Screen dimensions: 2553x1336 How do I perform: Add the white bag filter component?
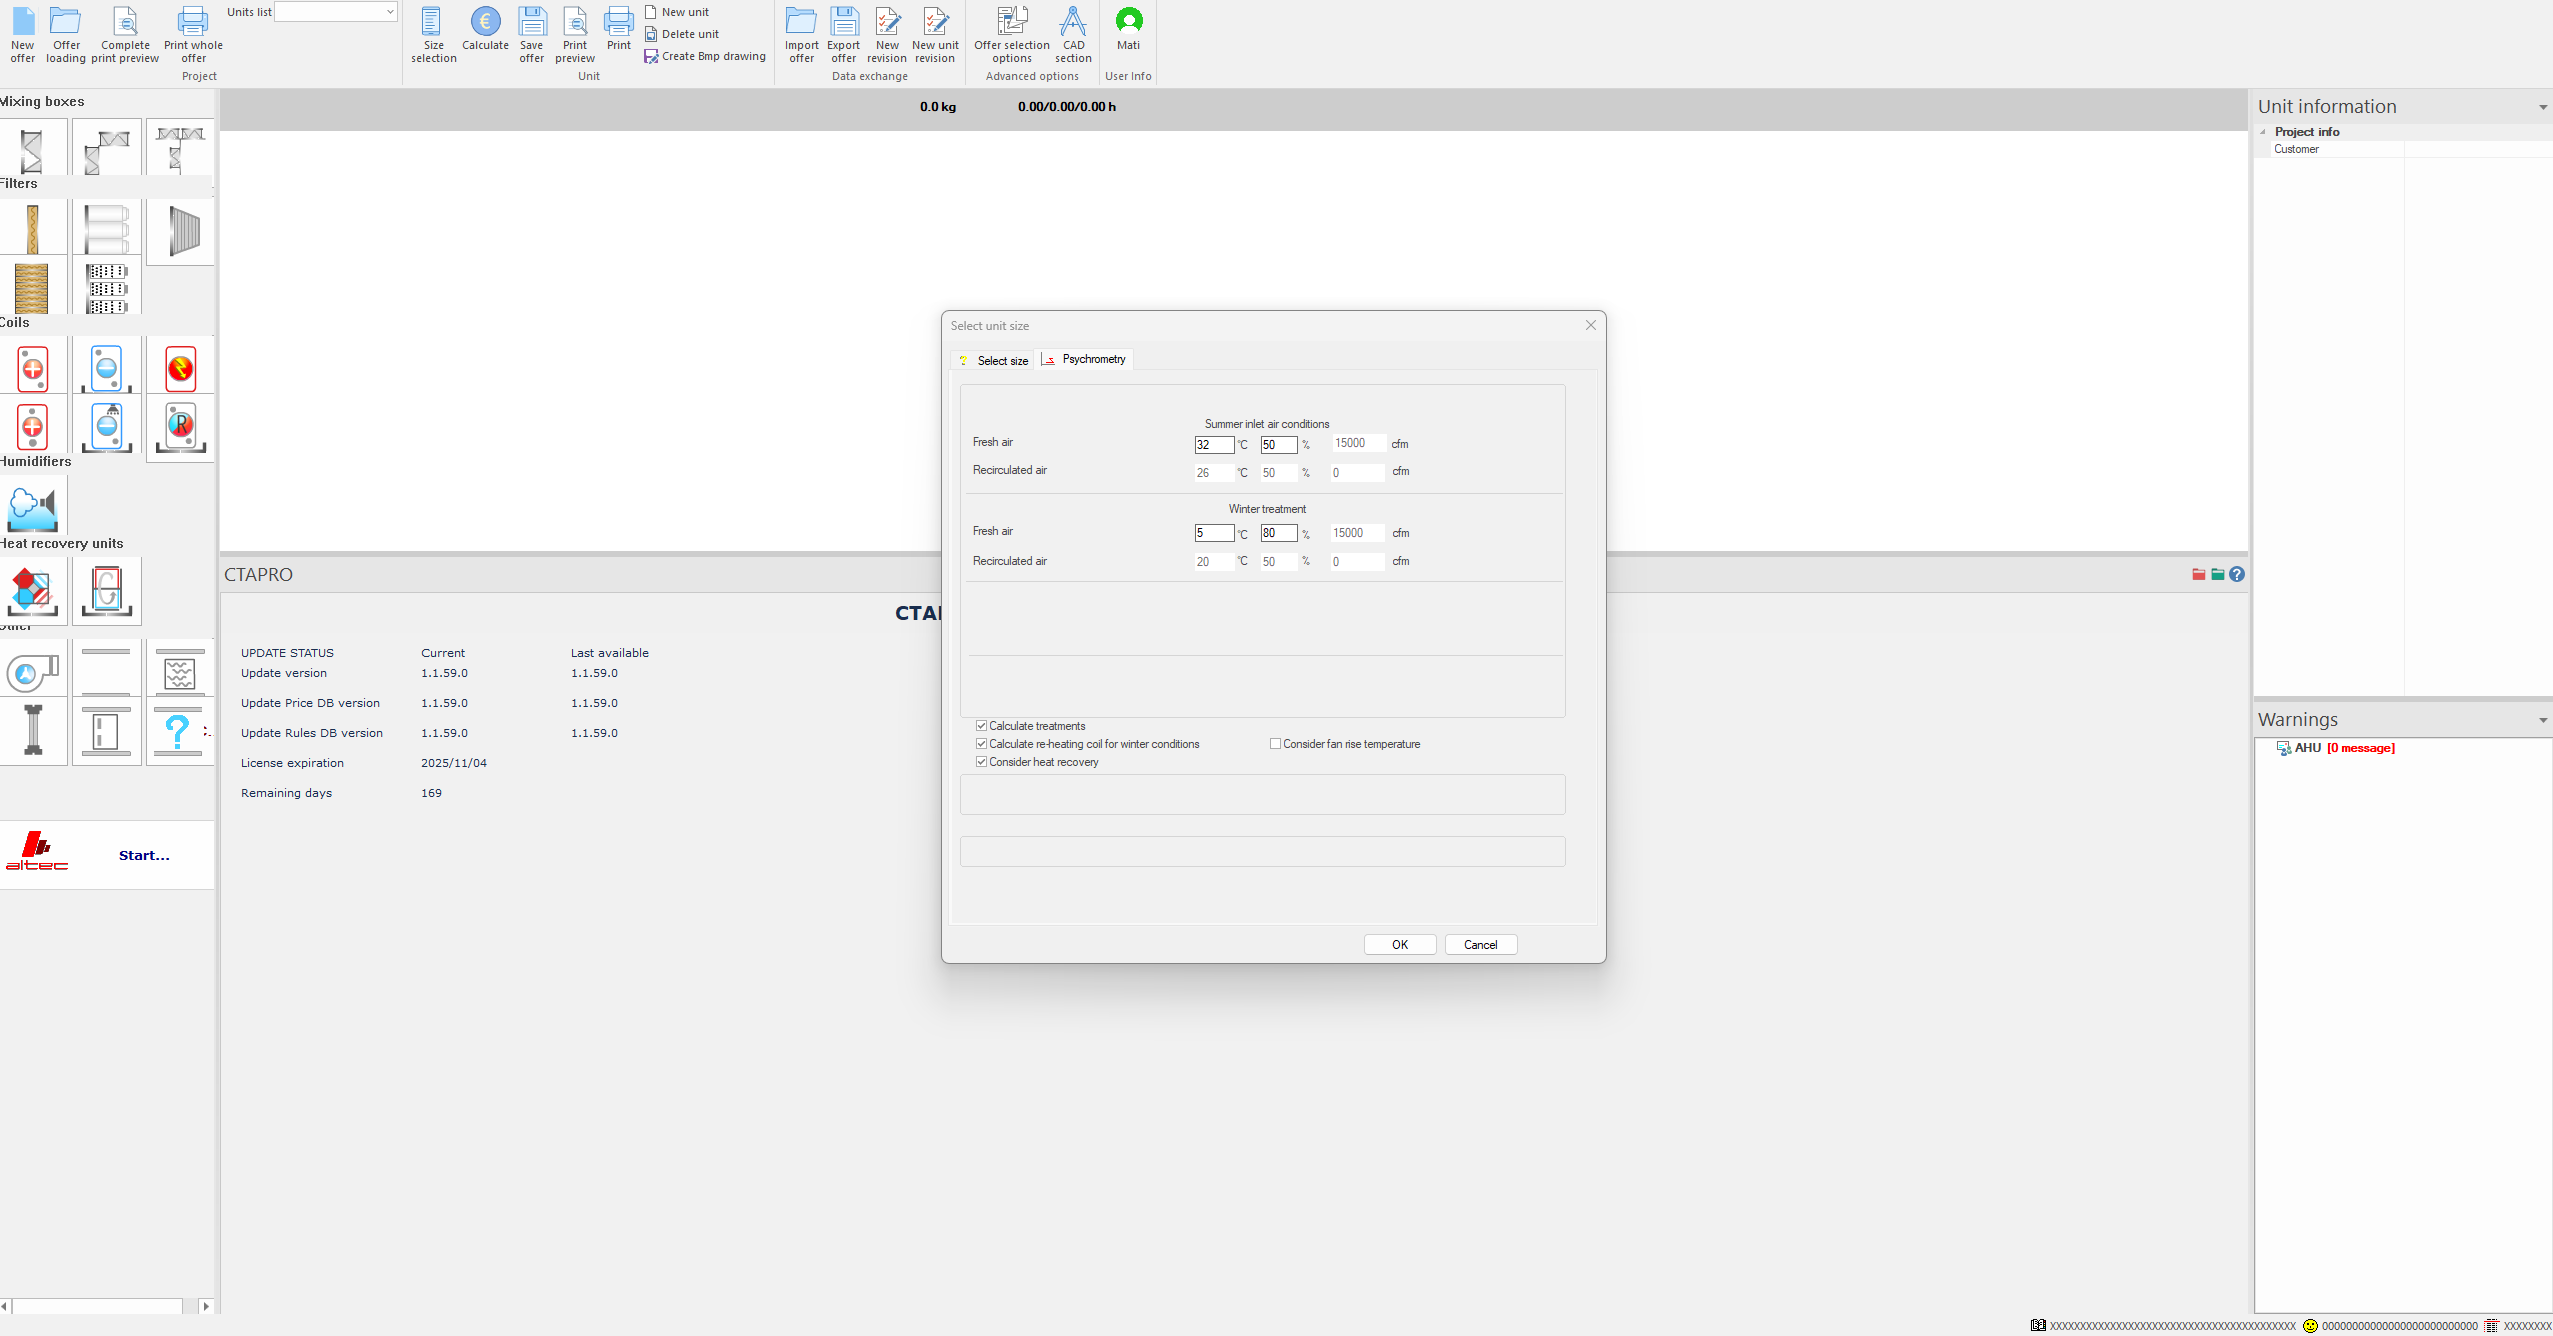click(x=106, y=229)
